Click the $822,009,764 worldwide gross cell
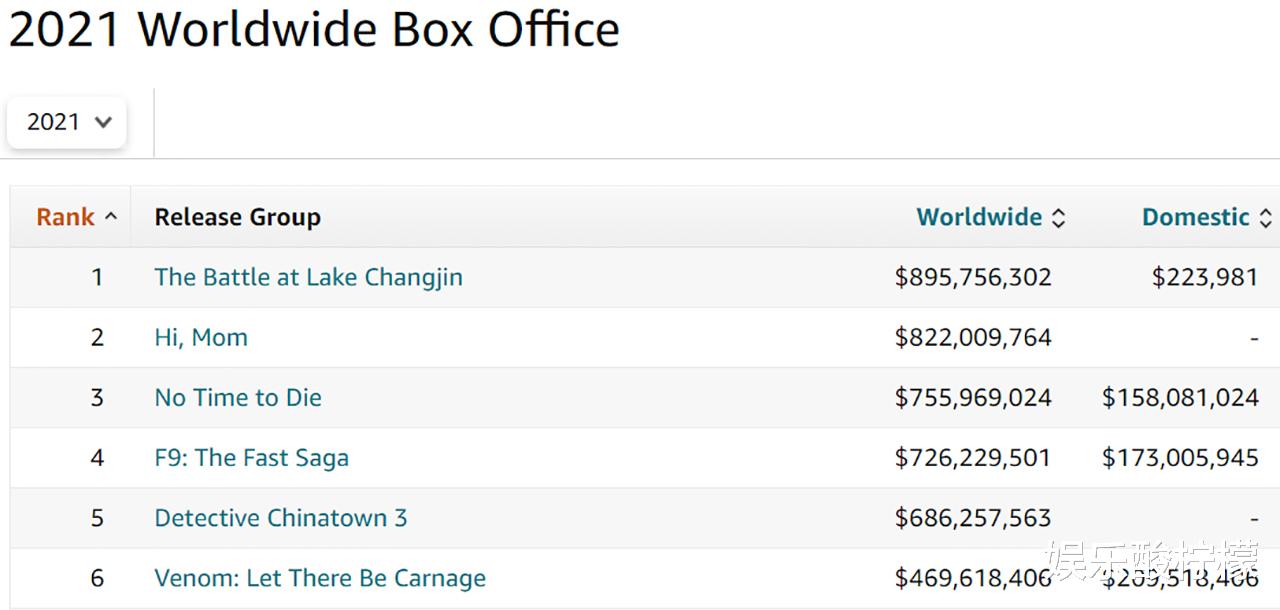The height and width of the screenshot is (610, 1280). tap(972, 337)
